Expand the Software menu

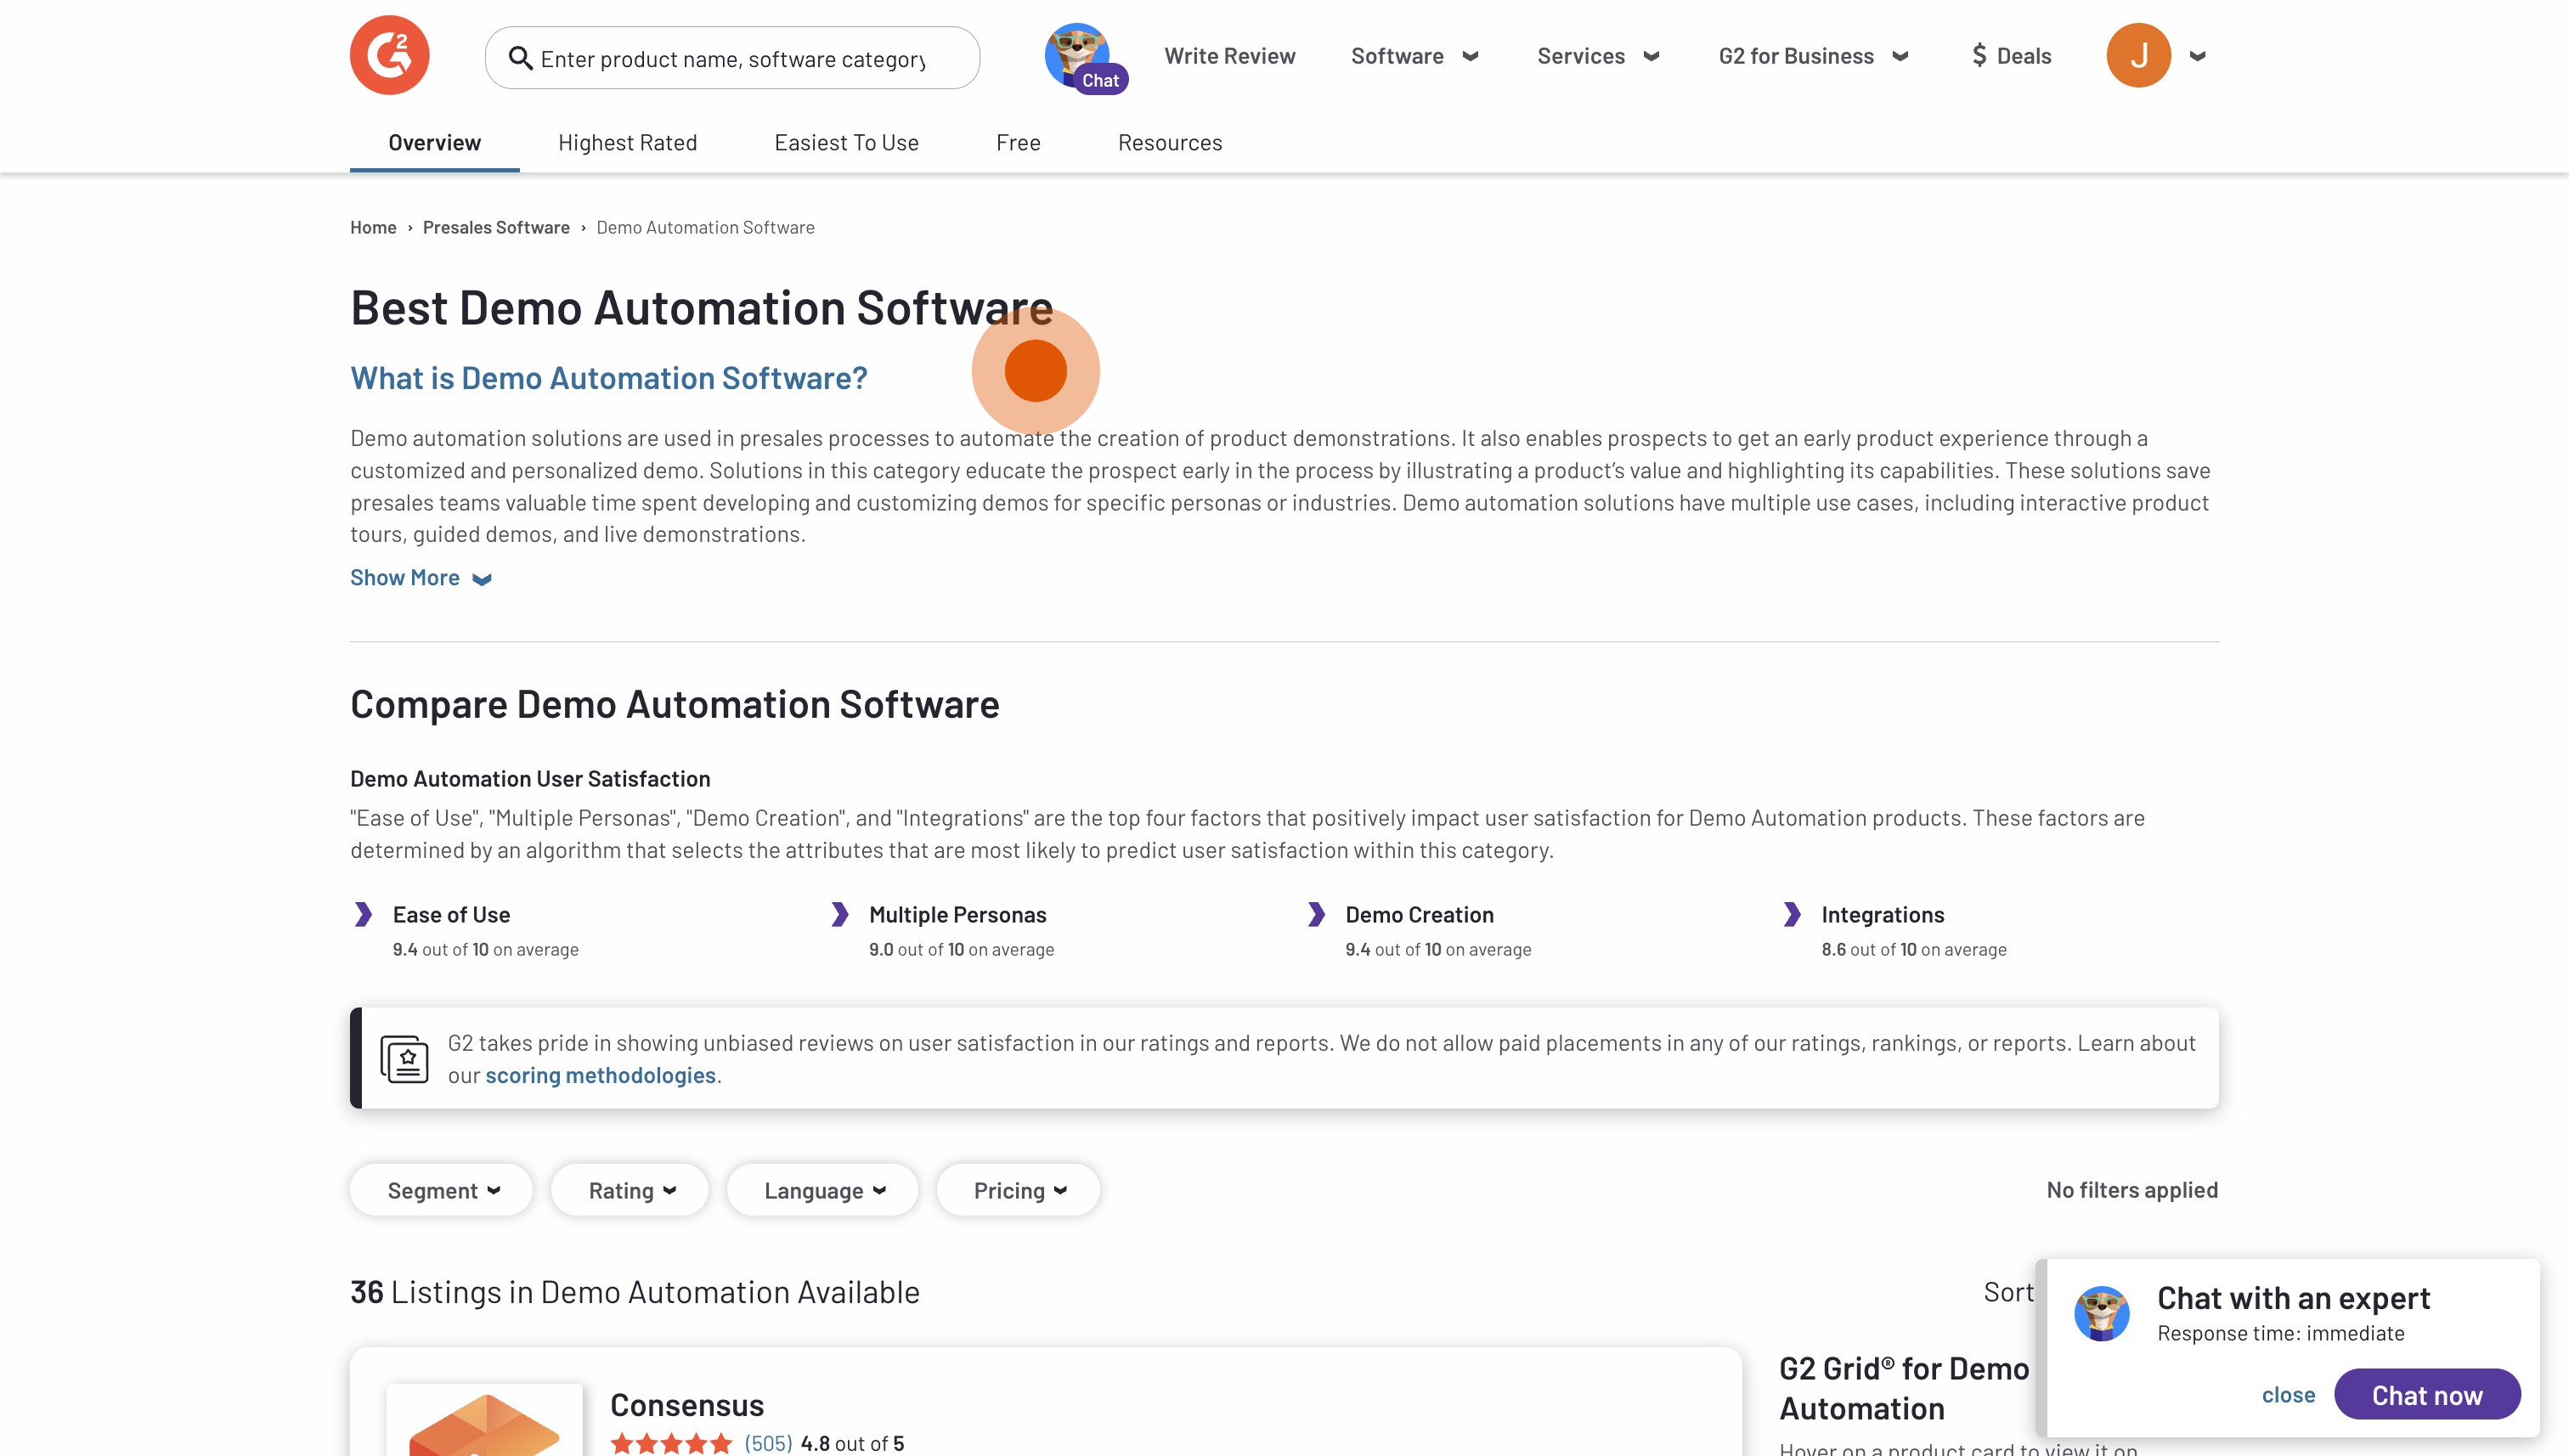[1414, 56]
